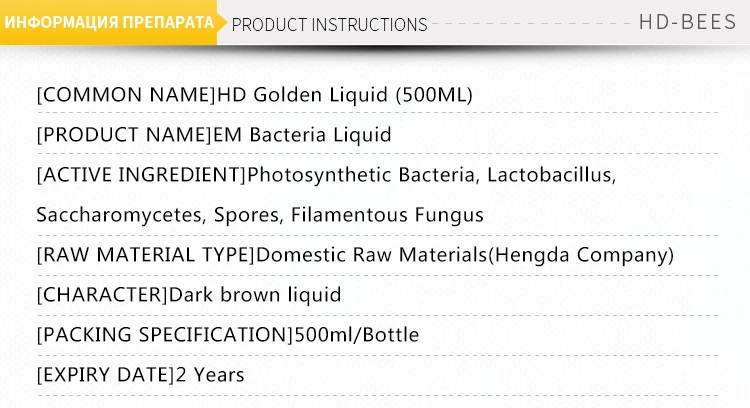Select the Dark brown liquid text
The height and width of the screenshot is (408, 750).
255,295
